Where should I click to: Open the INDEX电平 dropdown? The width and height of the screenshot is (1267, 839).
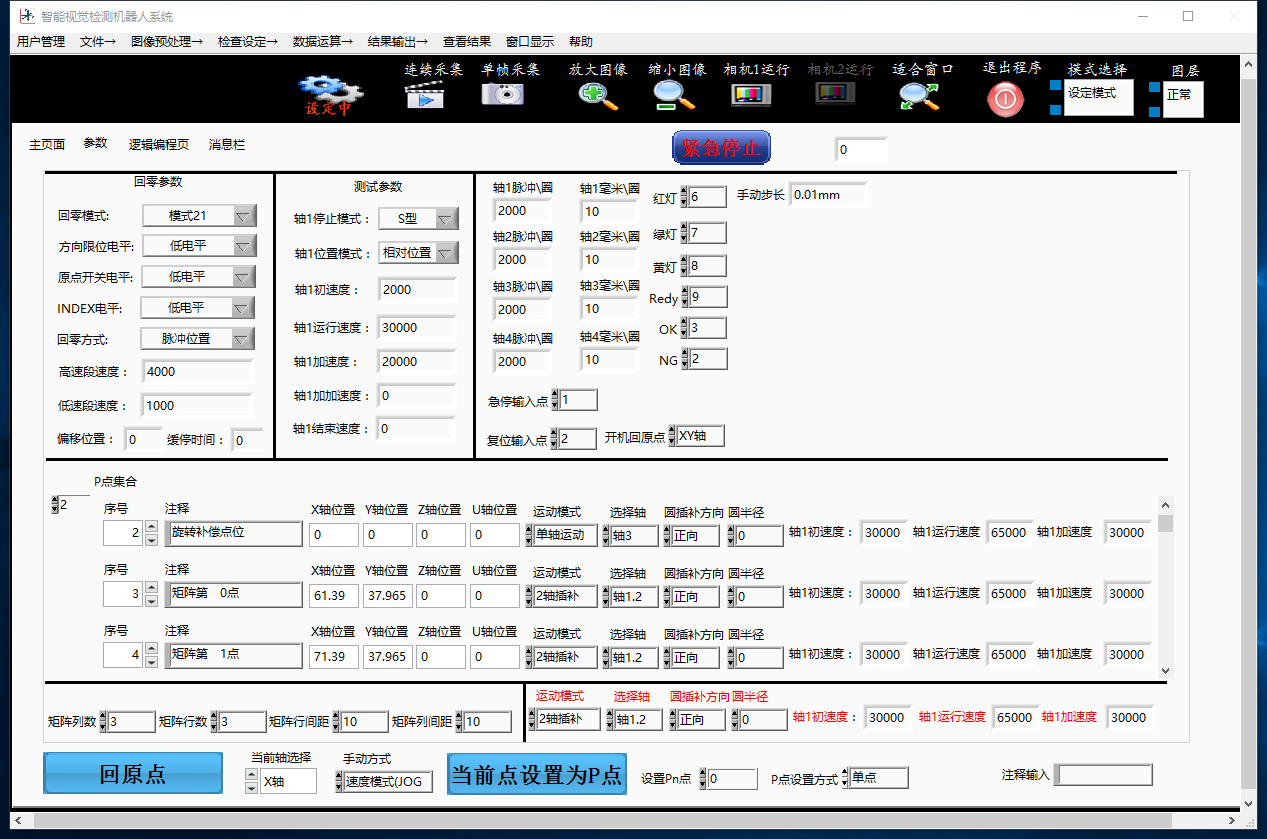click(x=198, y=308)
